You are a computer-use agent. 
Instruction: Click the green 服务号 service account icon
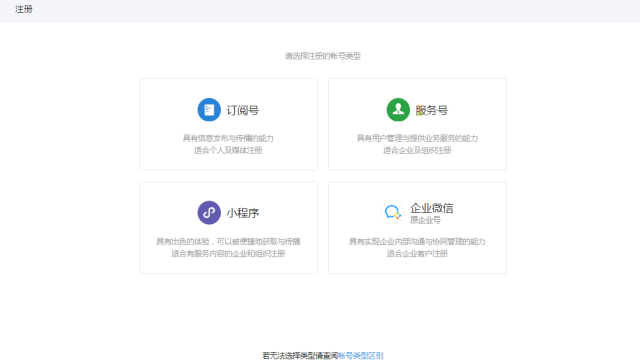(x=398, y=109)
